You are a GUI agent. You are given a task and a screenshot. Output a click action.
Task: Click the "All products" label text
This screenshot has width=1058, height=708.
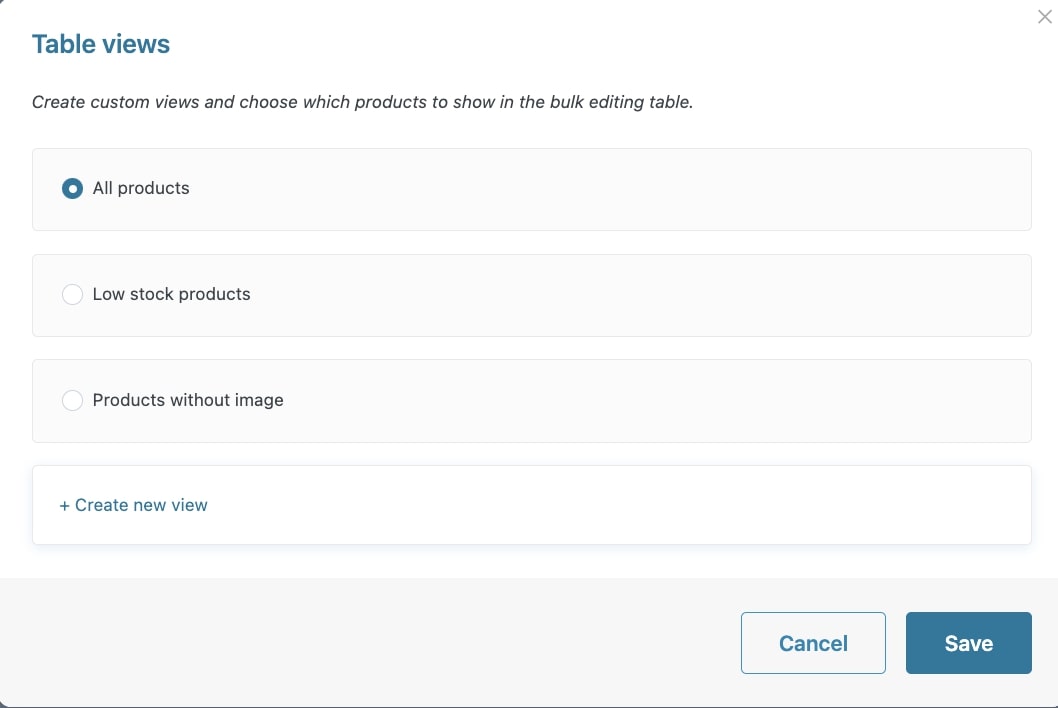tap(141, 189)
